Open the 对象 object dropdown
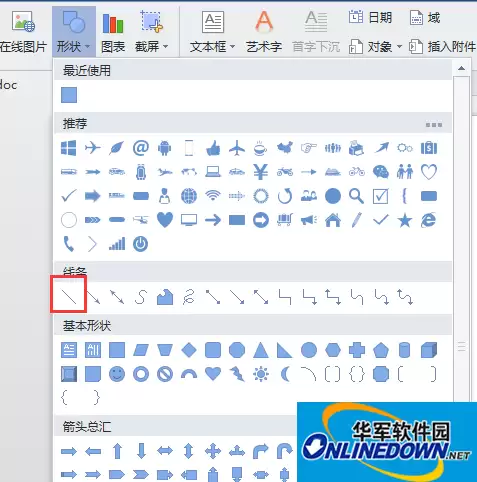Screen dimensions: 477x482 click(x=375, y=47)
